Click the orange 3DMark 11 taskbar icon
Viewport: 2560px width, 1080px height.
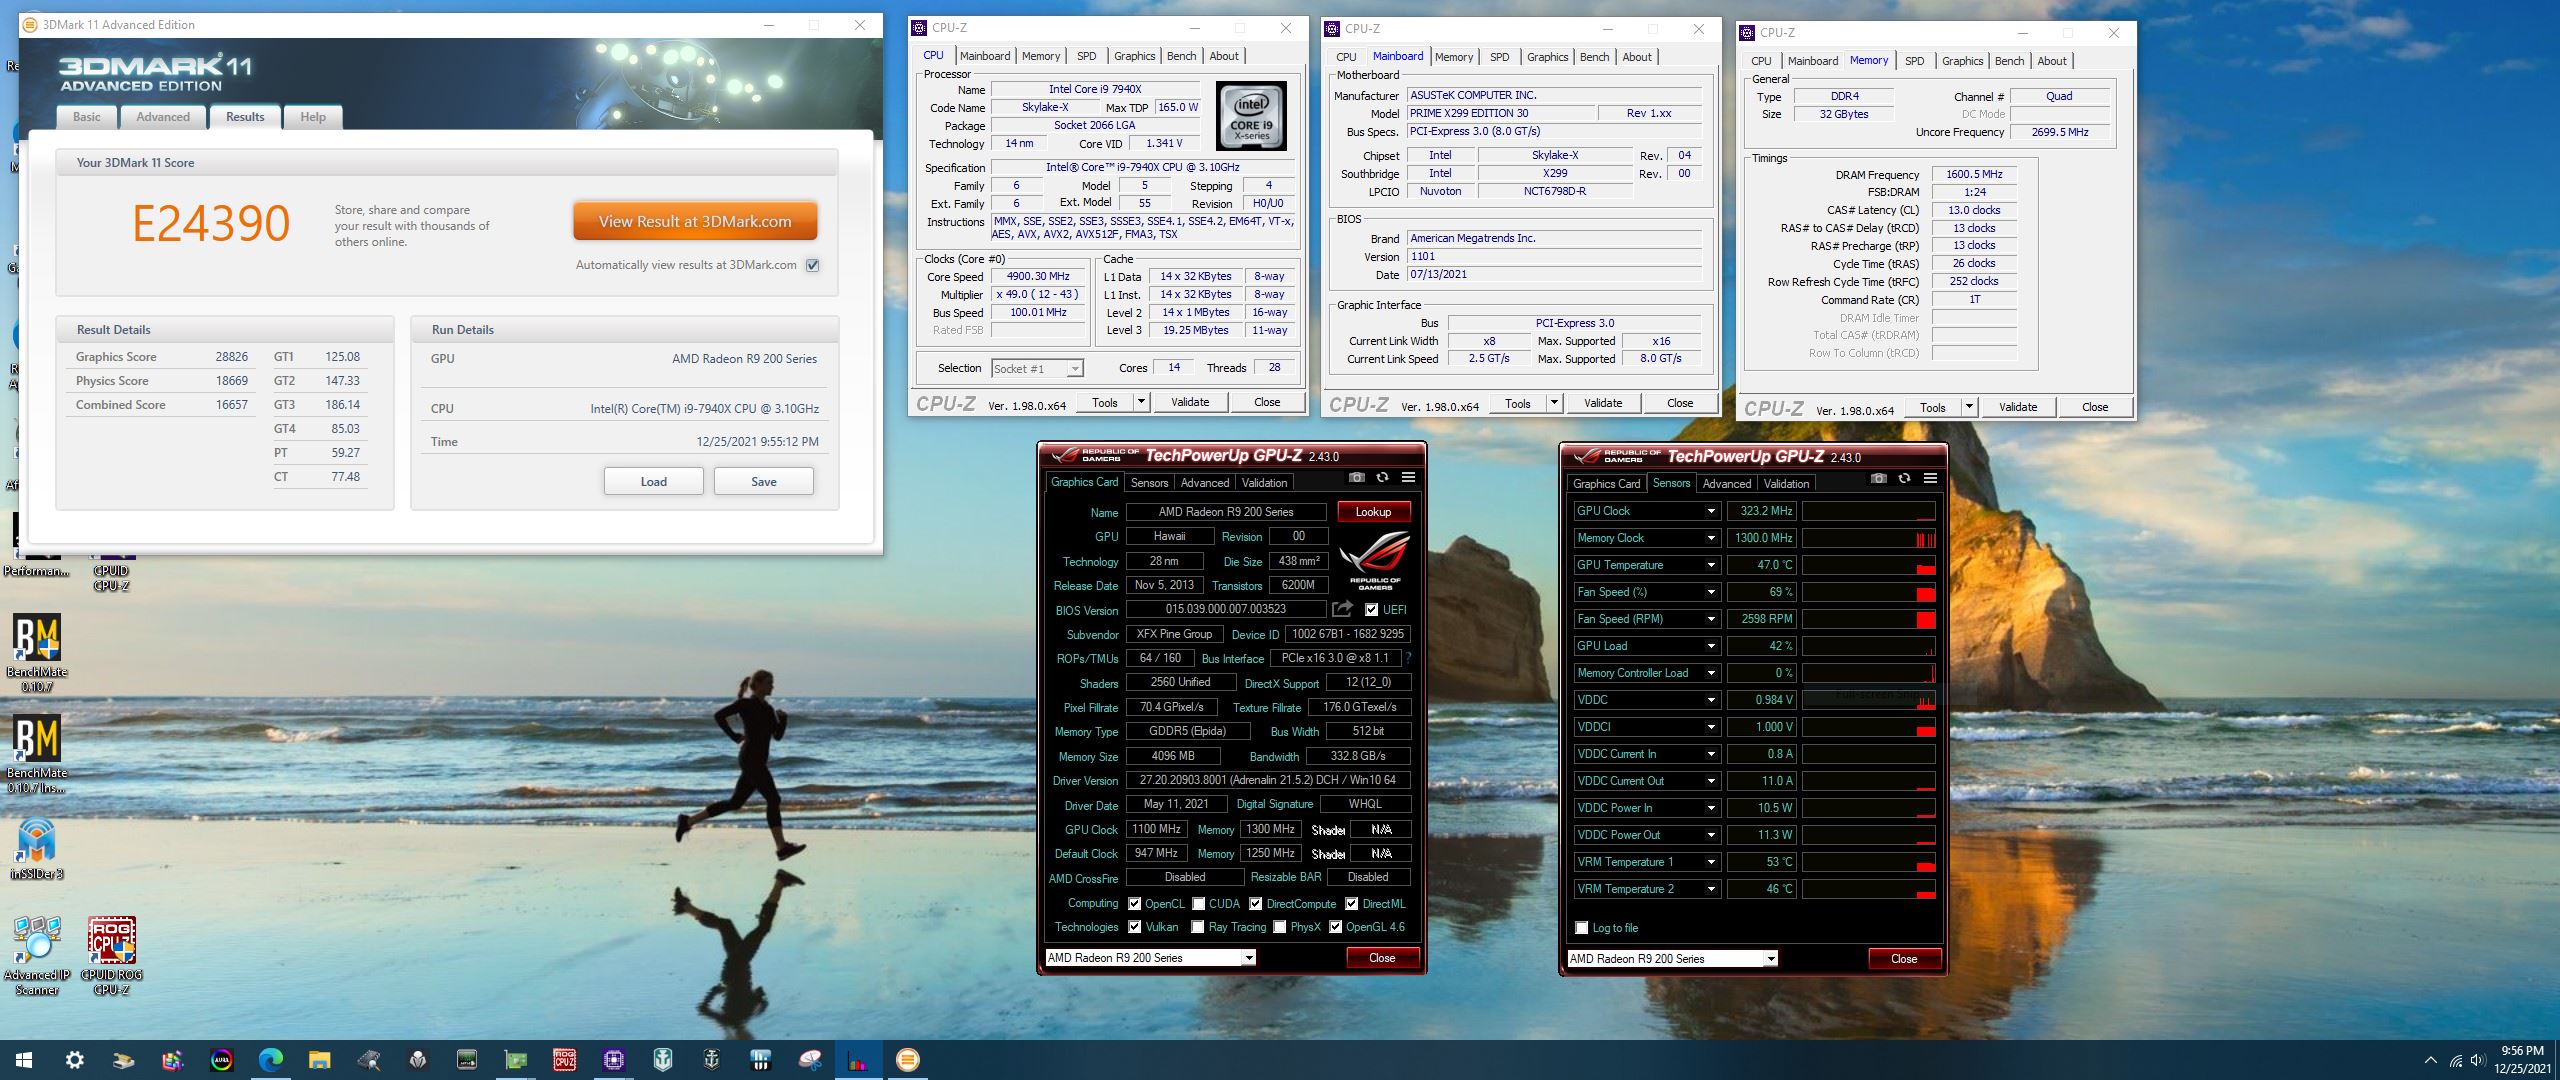point(907,1060)
